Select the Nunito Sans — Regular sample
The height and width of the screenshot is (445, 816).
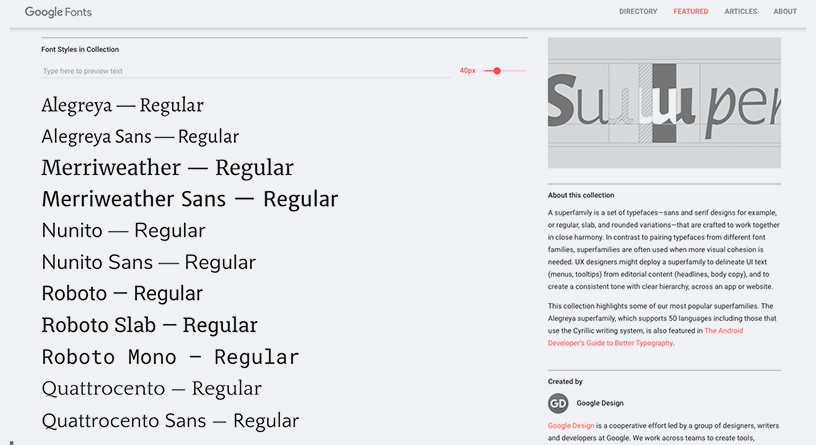click(148, 262)
